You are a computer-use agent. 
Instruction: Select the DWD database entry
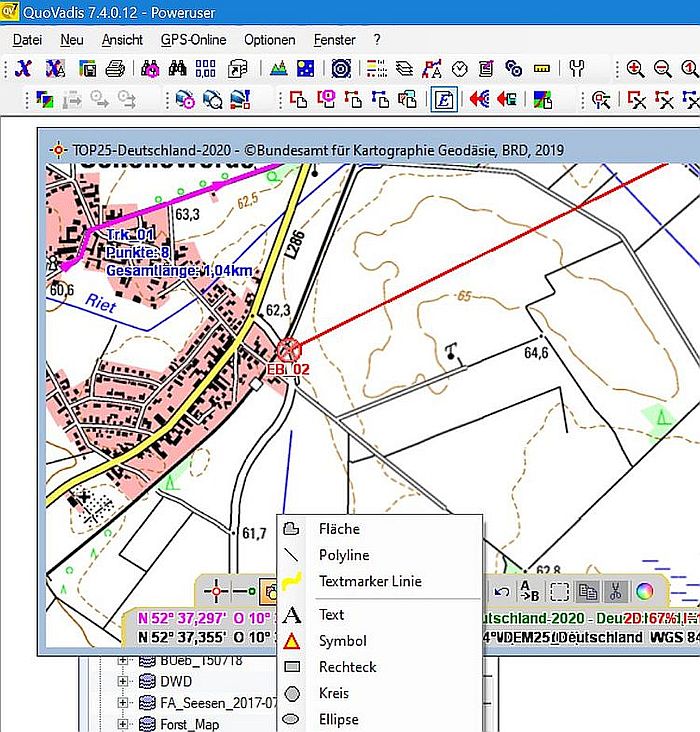pos(176,682)
